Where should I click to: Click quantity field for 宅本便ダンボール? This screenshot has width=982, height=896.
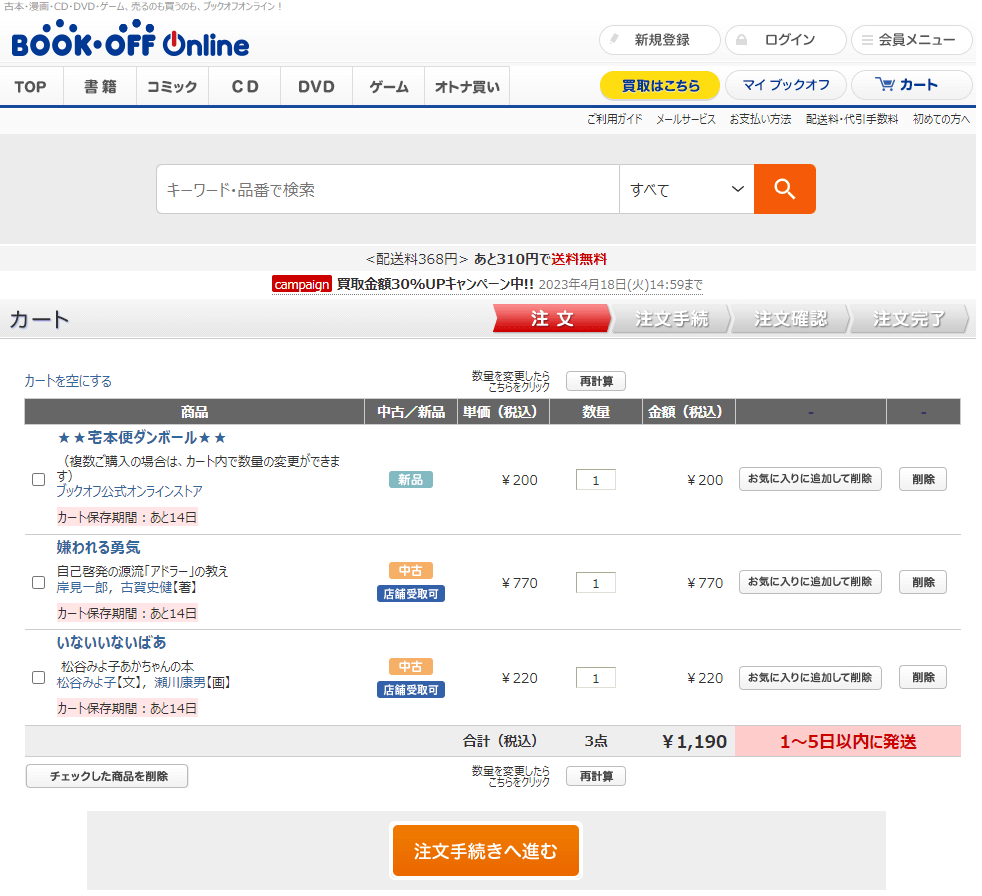tap(596, 480)
